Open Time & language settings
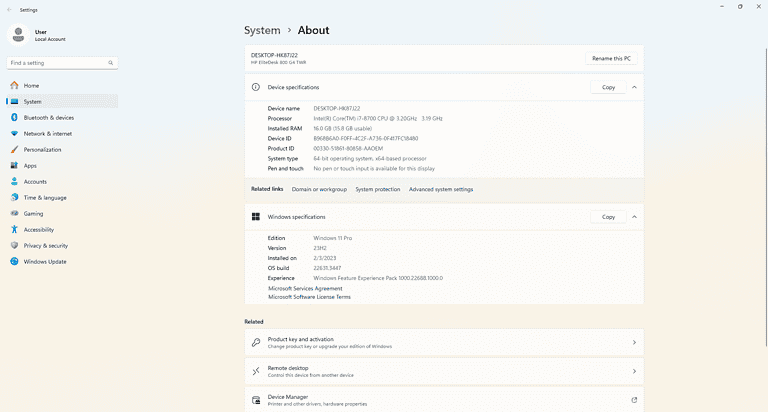This screenshot has width=768, height=412. click(x=62, y=197)
